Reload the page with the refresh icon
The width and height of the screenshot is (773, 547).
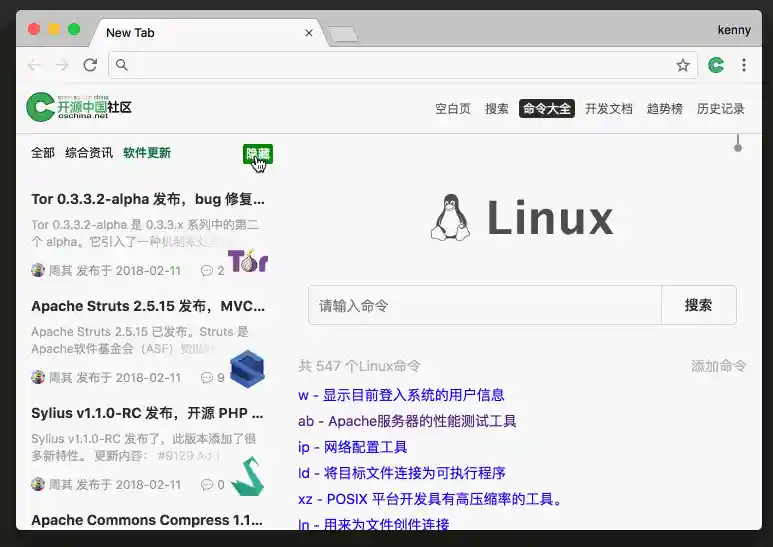(x=90, y=65)
